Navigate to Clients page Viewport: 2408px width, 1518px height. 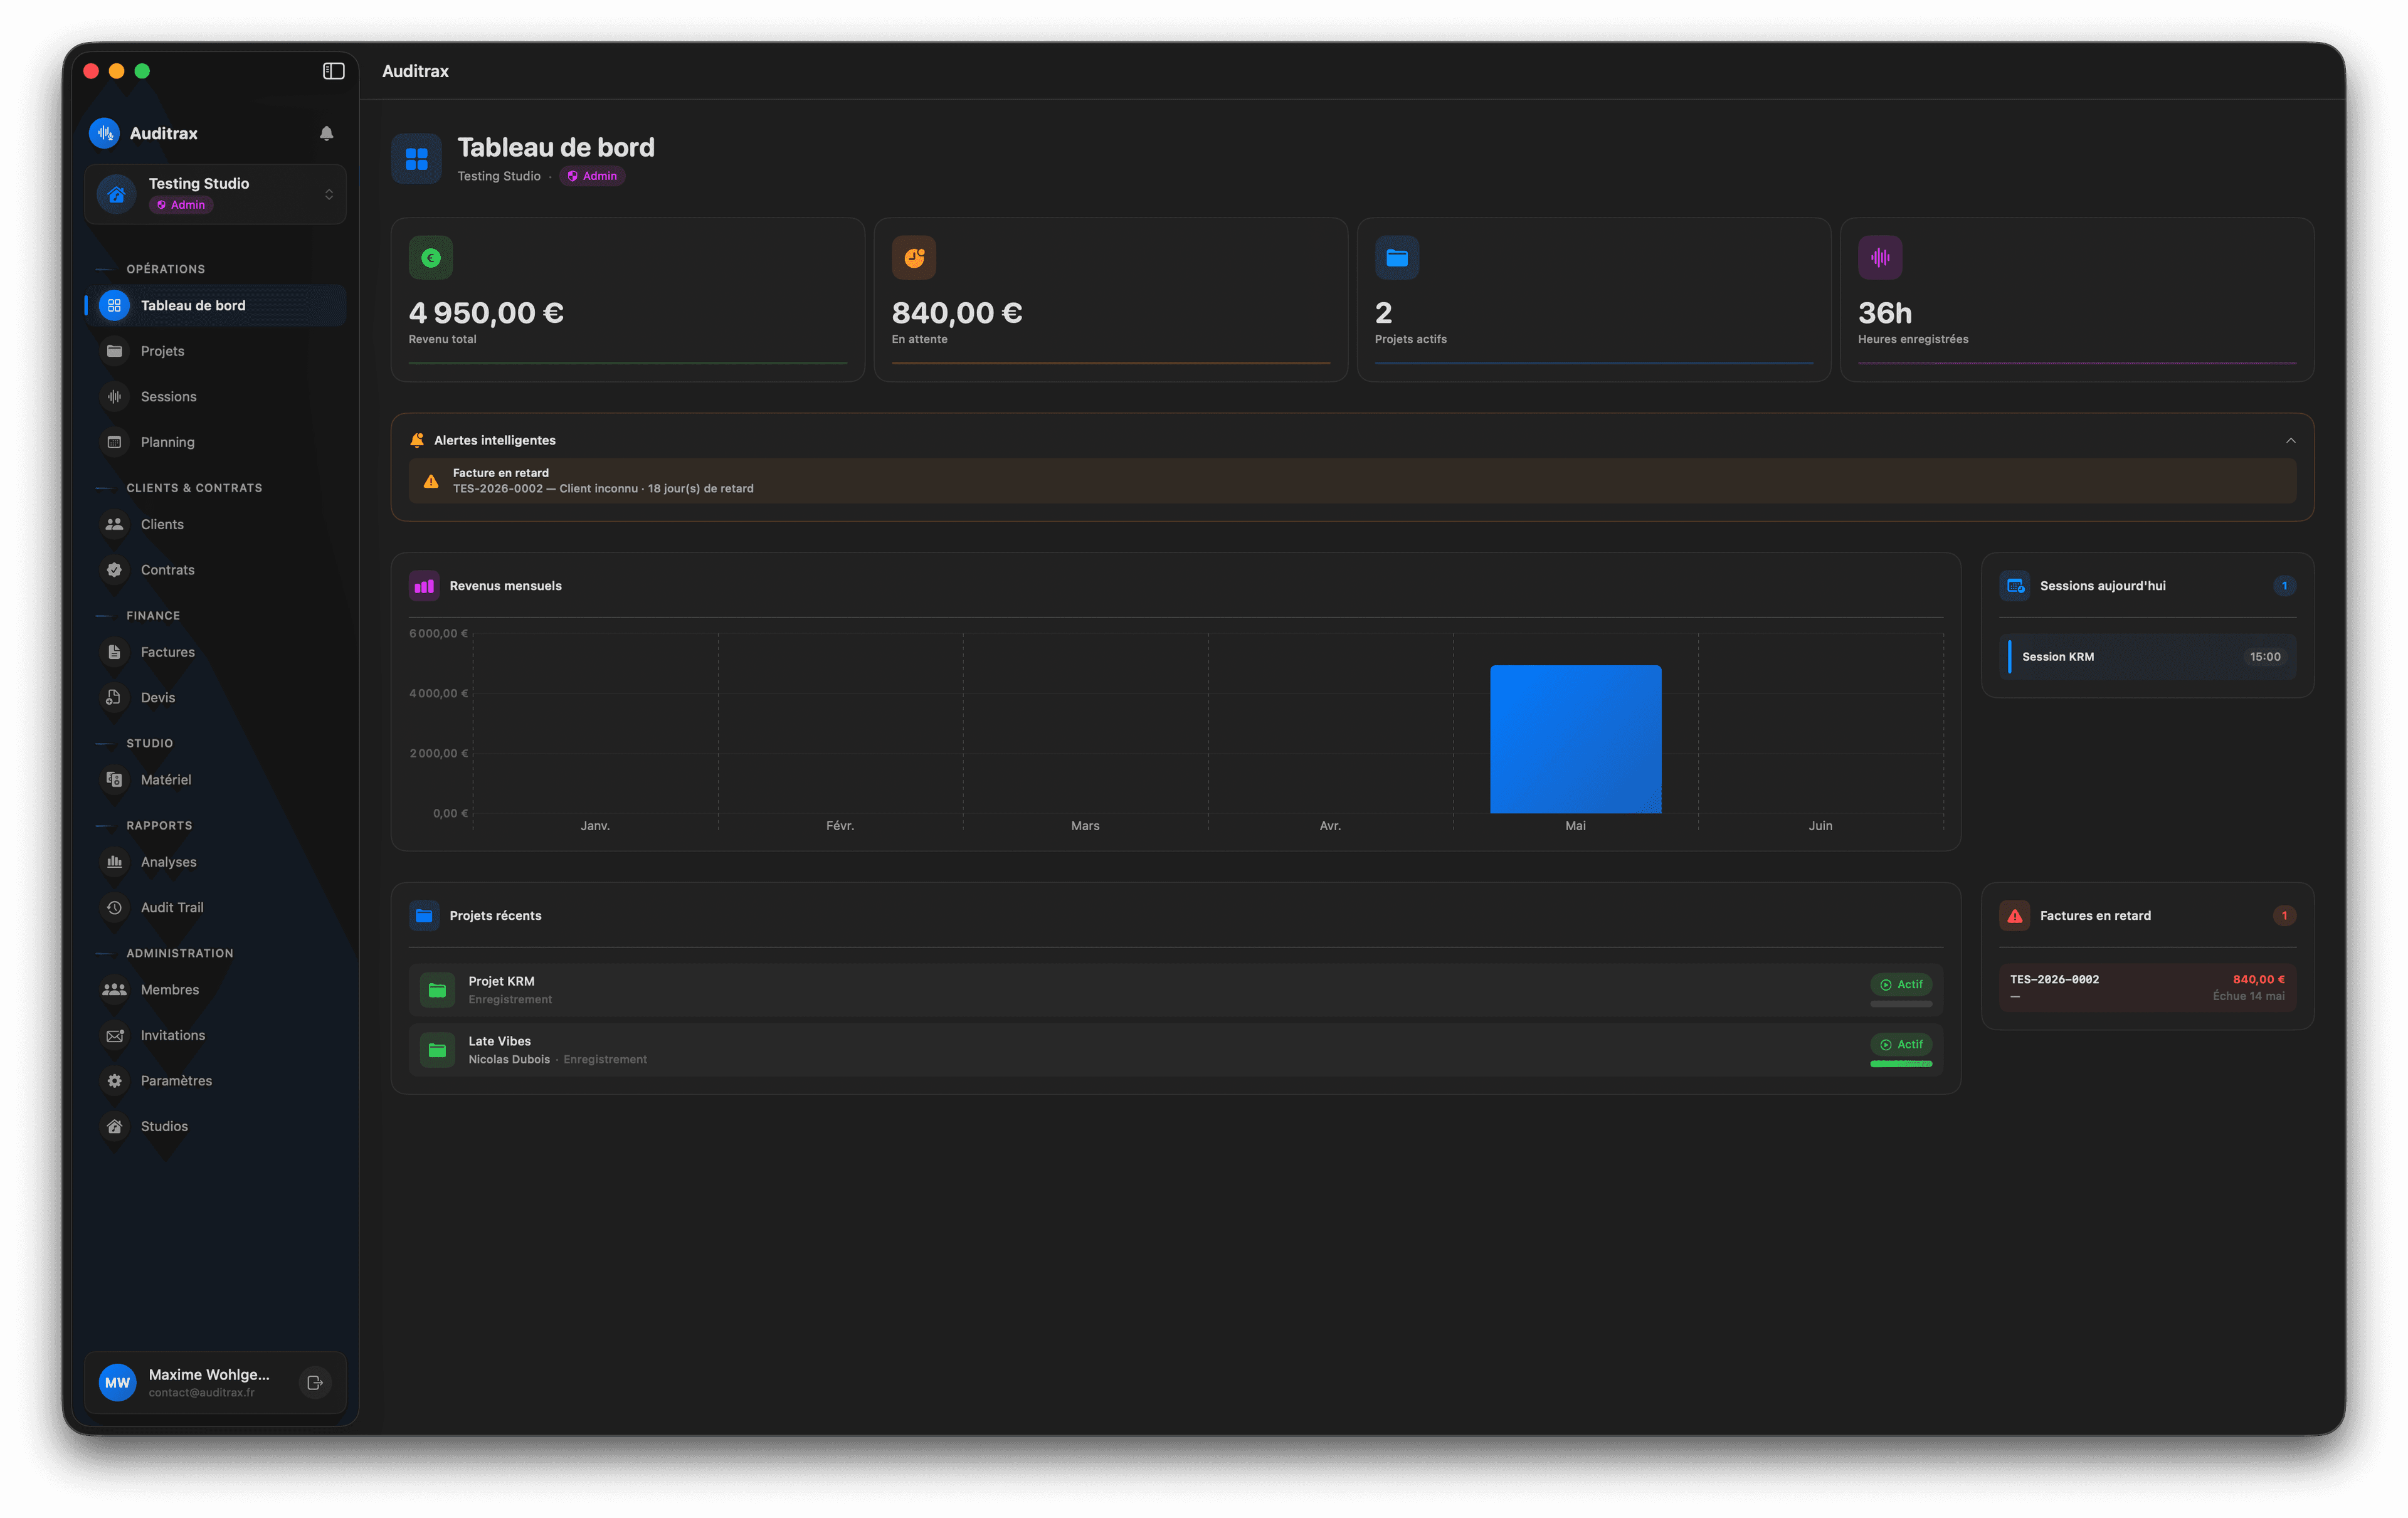(216, 524)
